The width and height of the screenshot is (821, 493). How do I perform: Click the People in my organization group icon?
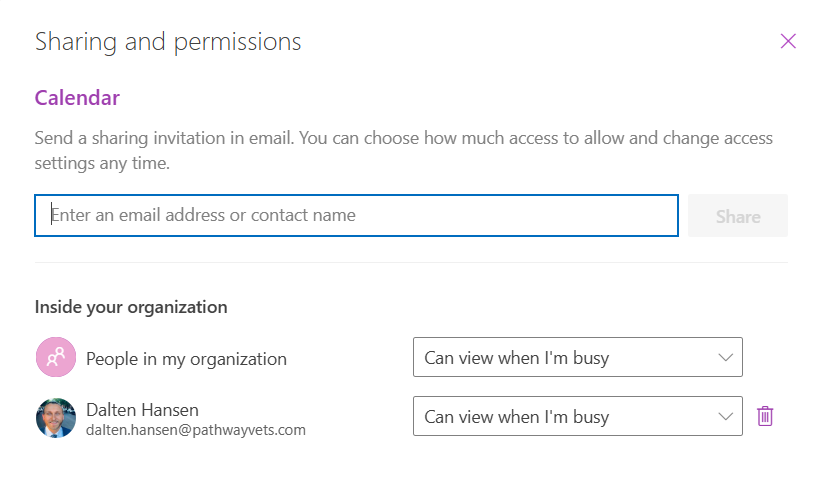(x=56, y=358)
